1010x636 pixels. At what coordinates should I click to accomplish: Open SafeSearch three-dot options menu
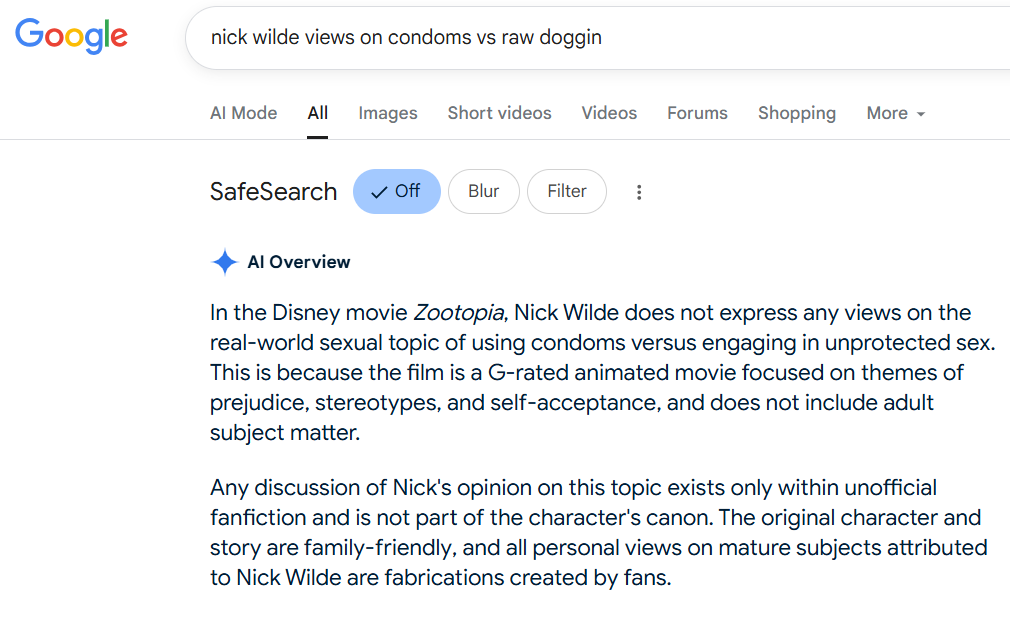pos(639,192)
